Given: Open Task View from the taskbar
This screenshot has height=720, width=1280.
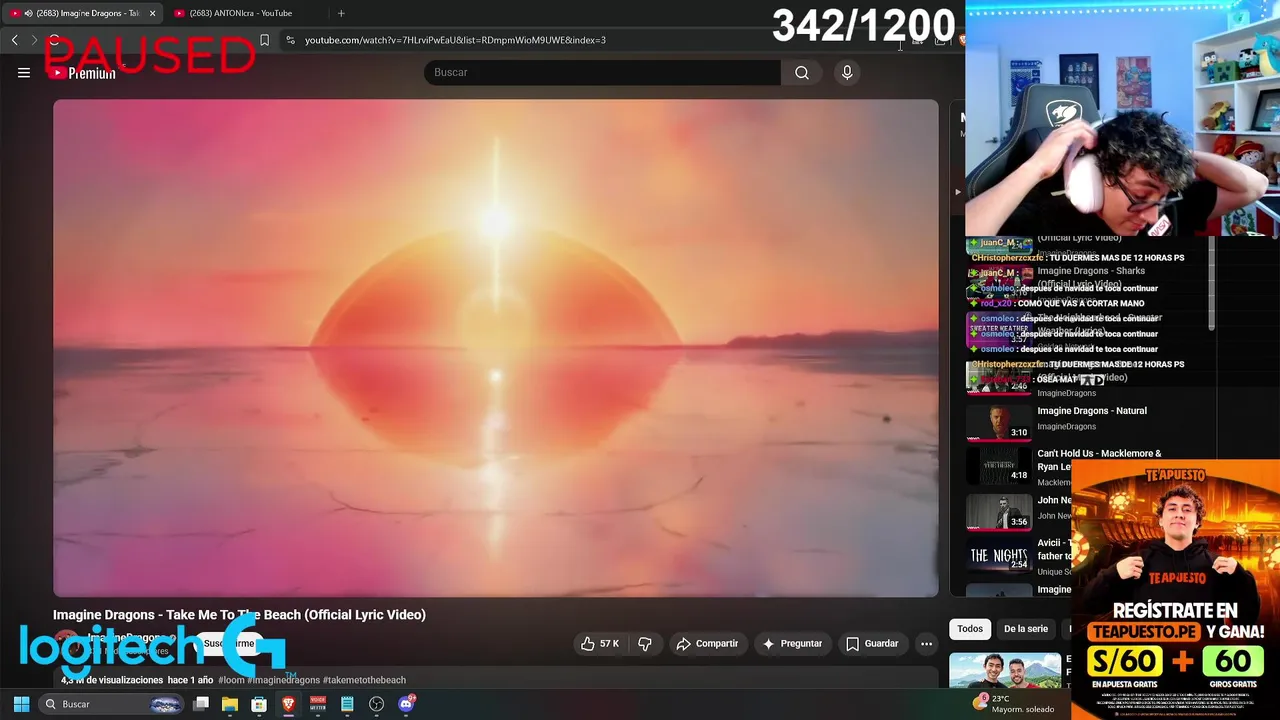Looking at the screenshot, I should (x=201, y=704).
